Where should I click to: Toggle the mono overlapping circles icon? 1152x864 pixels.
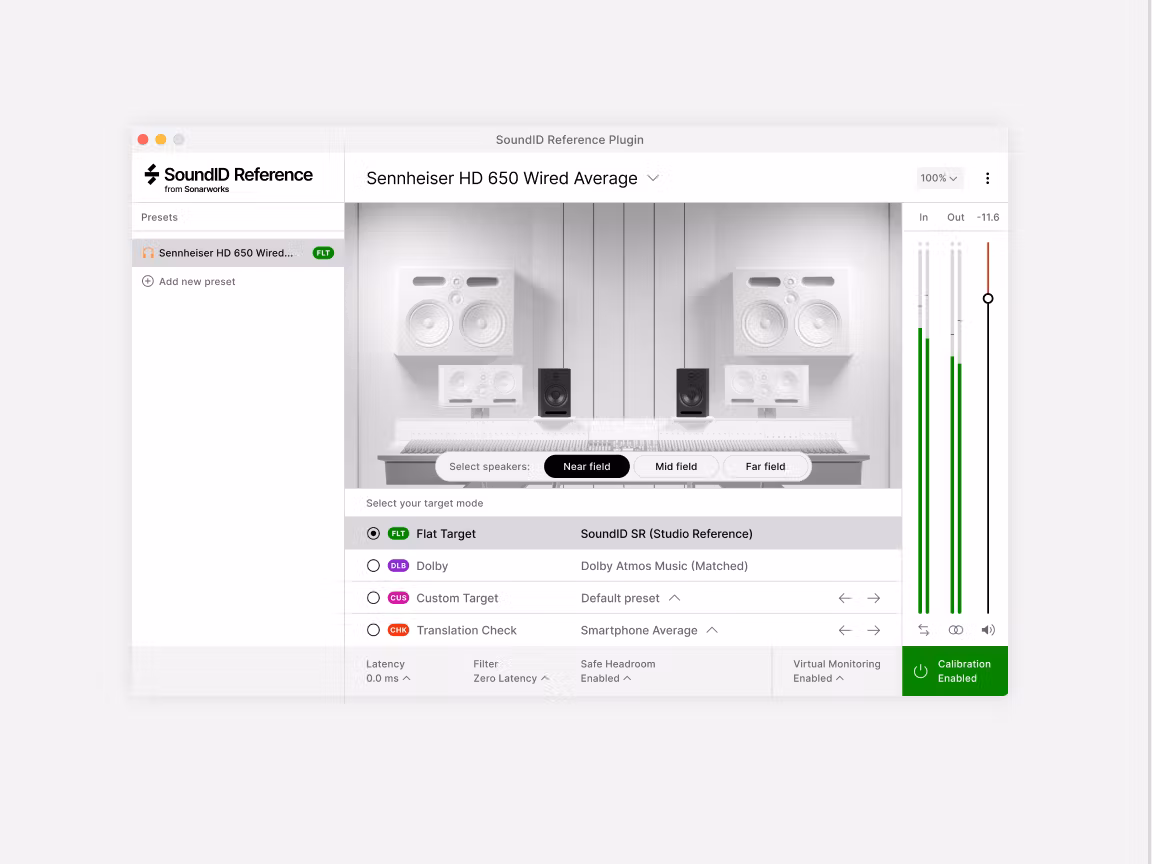click(956, 630)
